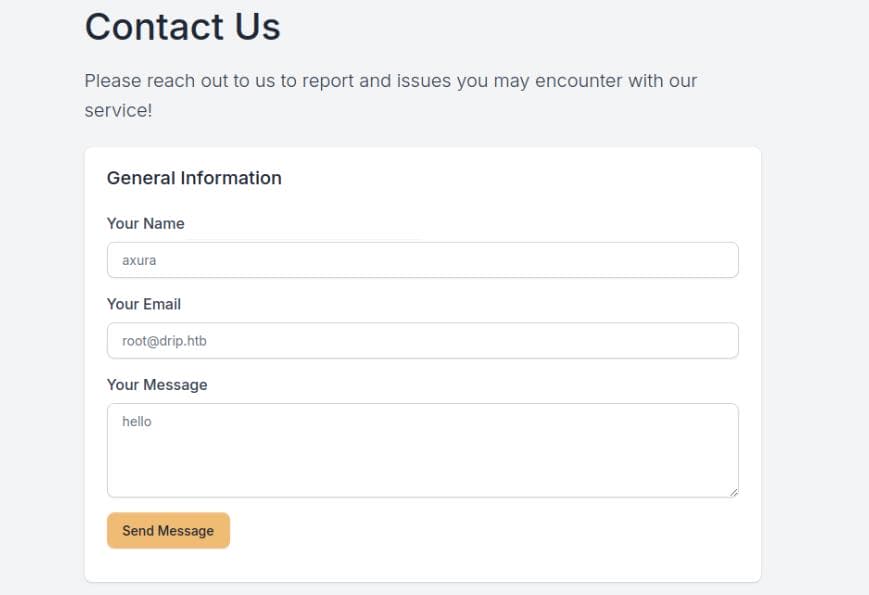Screen dimensions: 869x595
Task: Click the Your Name label
Action: point(146,224)
